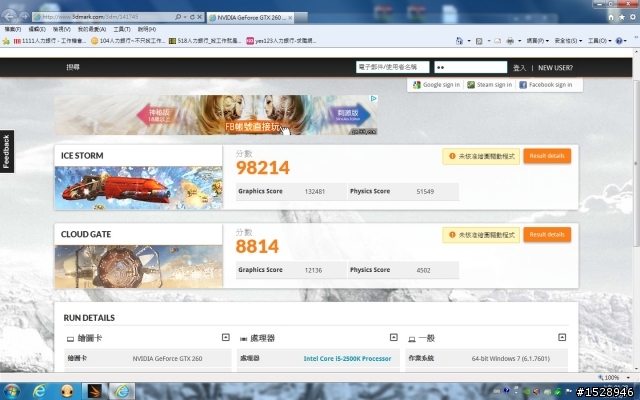Open the 工具(T) menu in menu bar
This screenshot has width=640, height=400.
[x=122, y=29]
